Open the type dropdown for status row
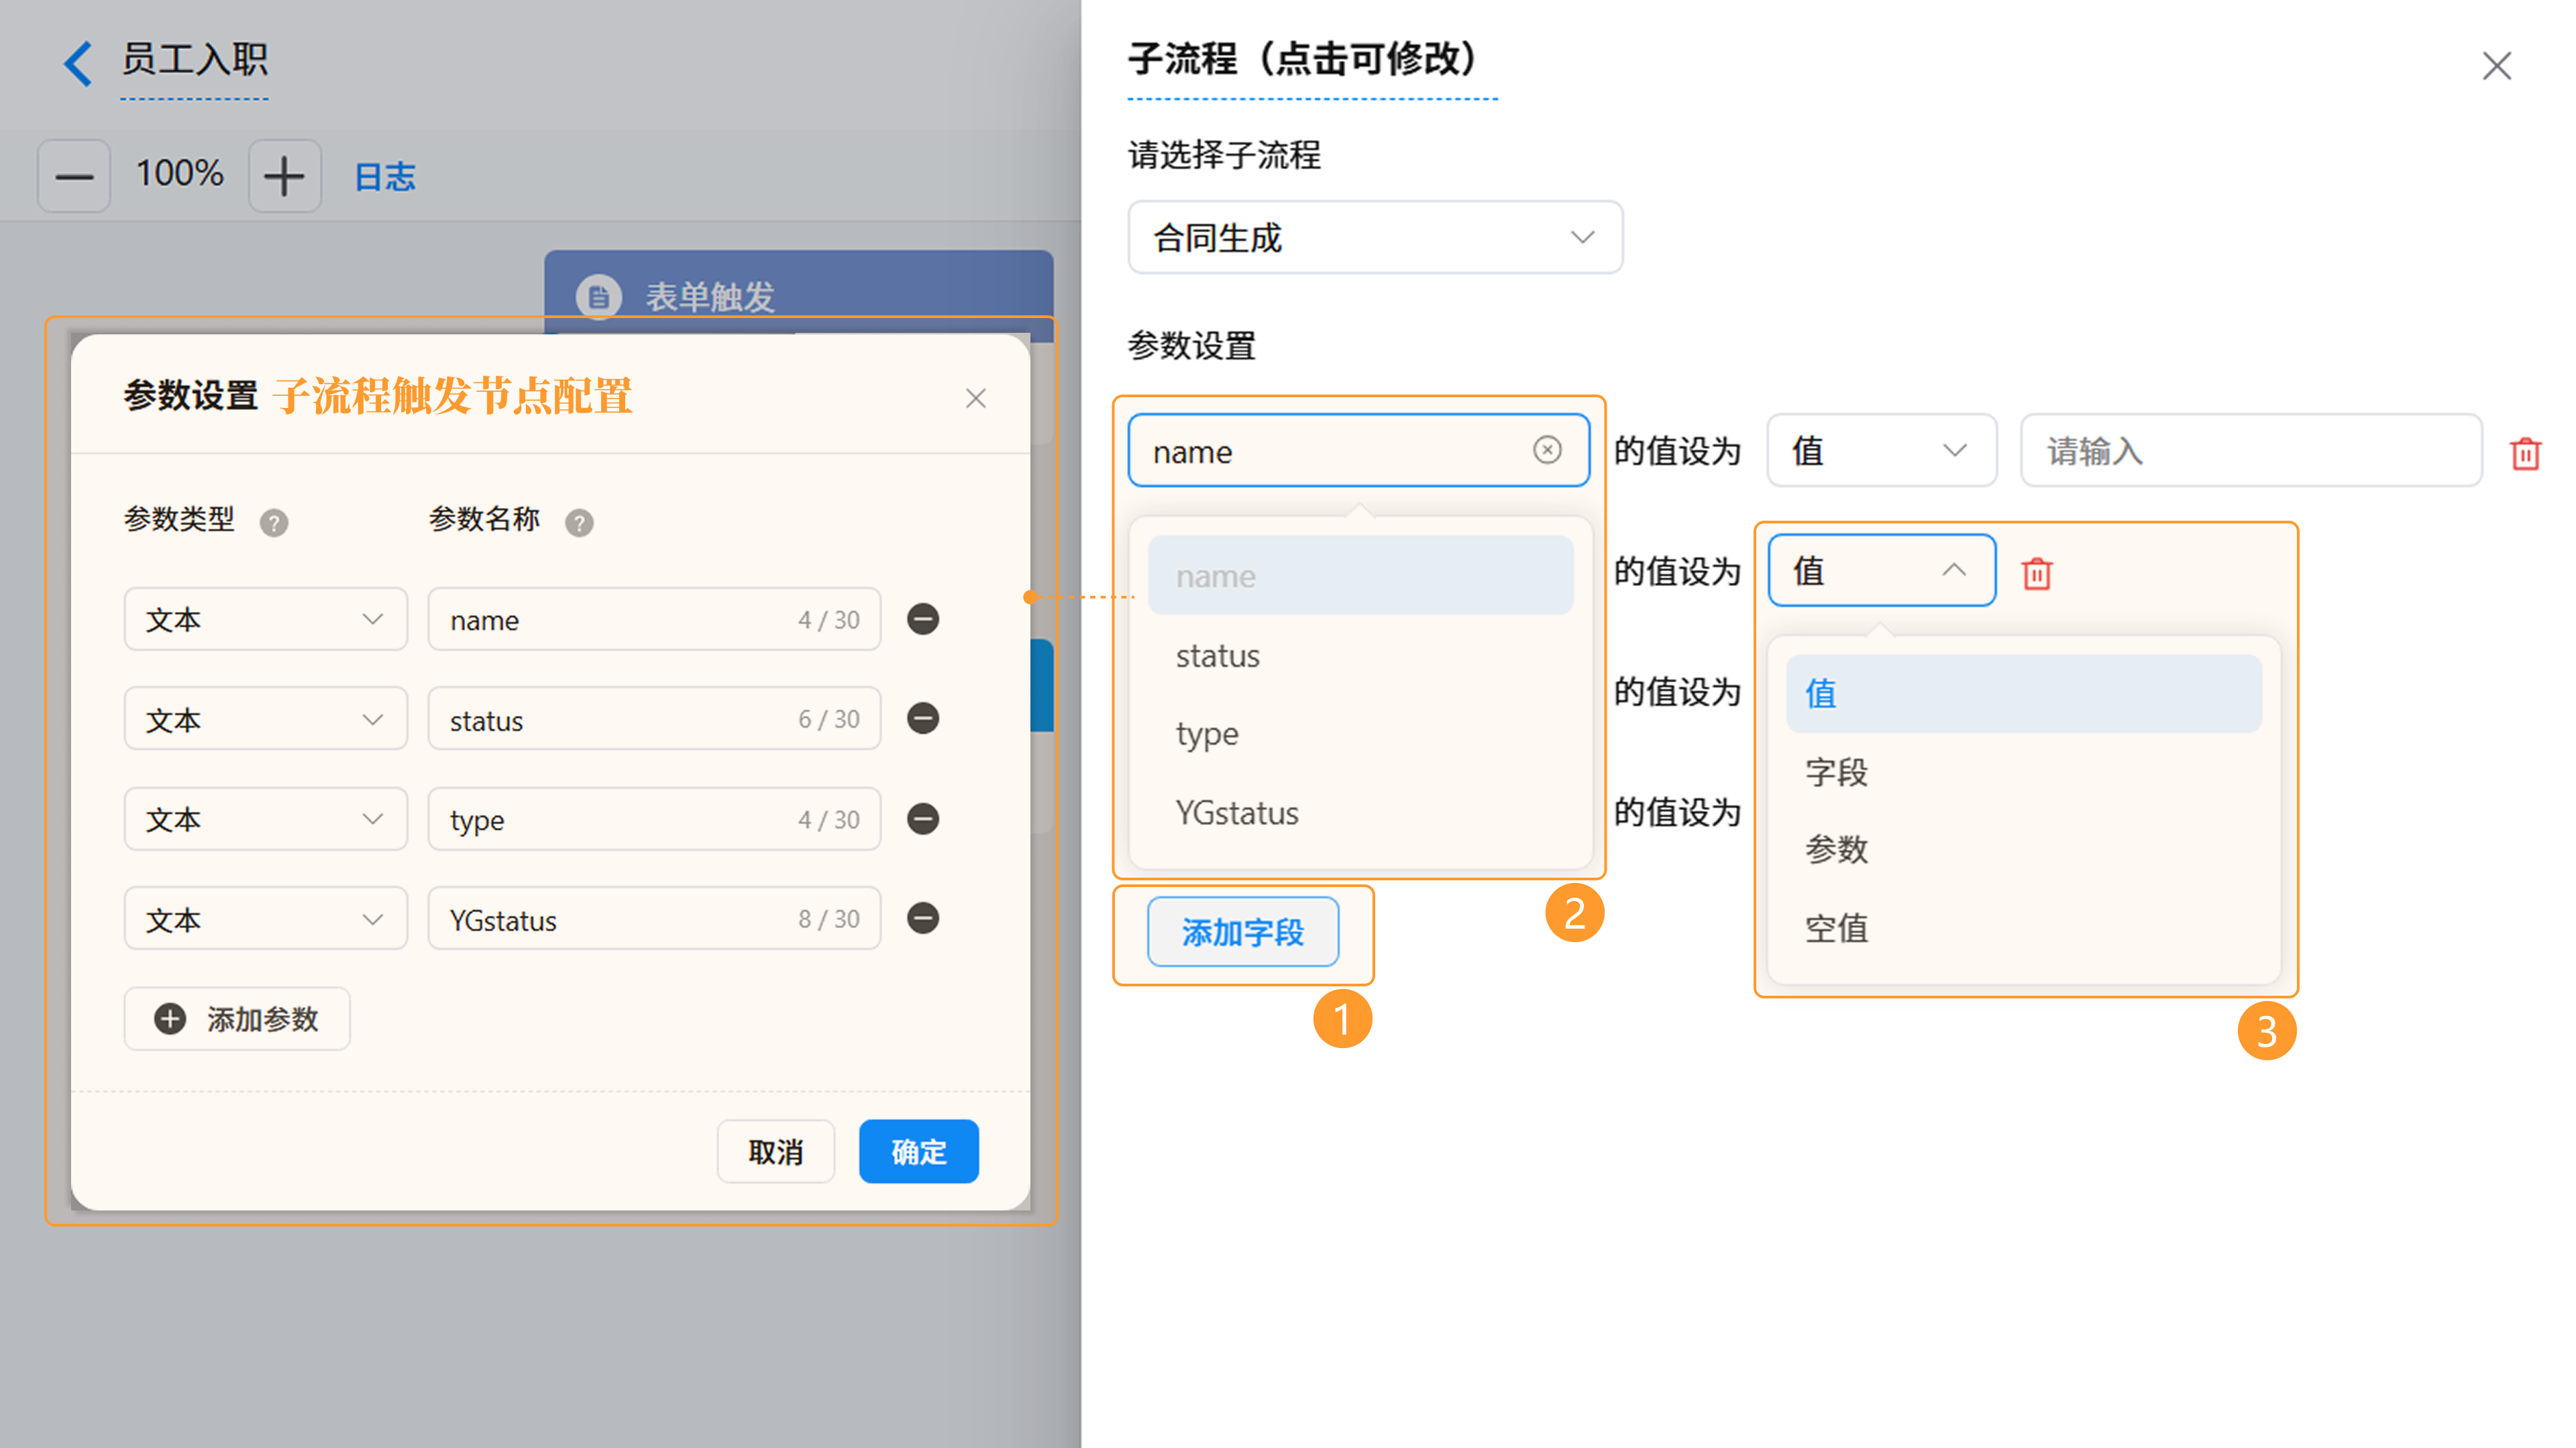The width and height of the screenshot is (2576, 1448). click(x=266, y=719)
